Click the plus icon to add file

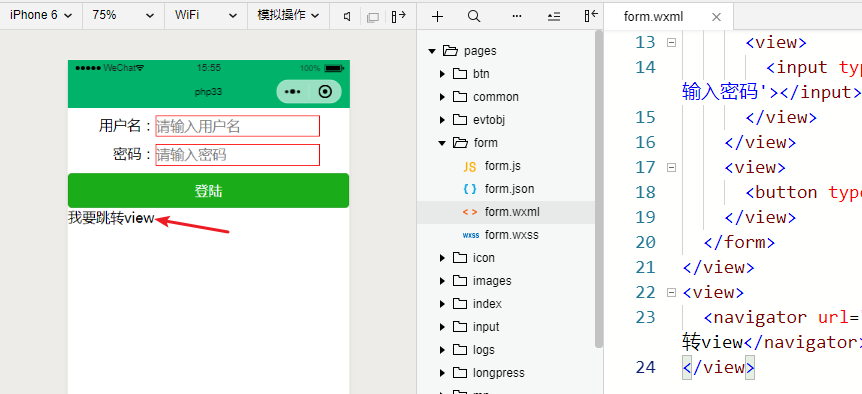437,16
